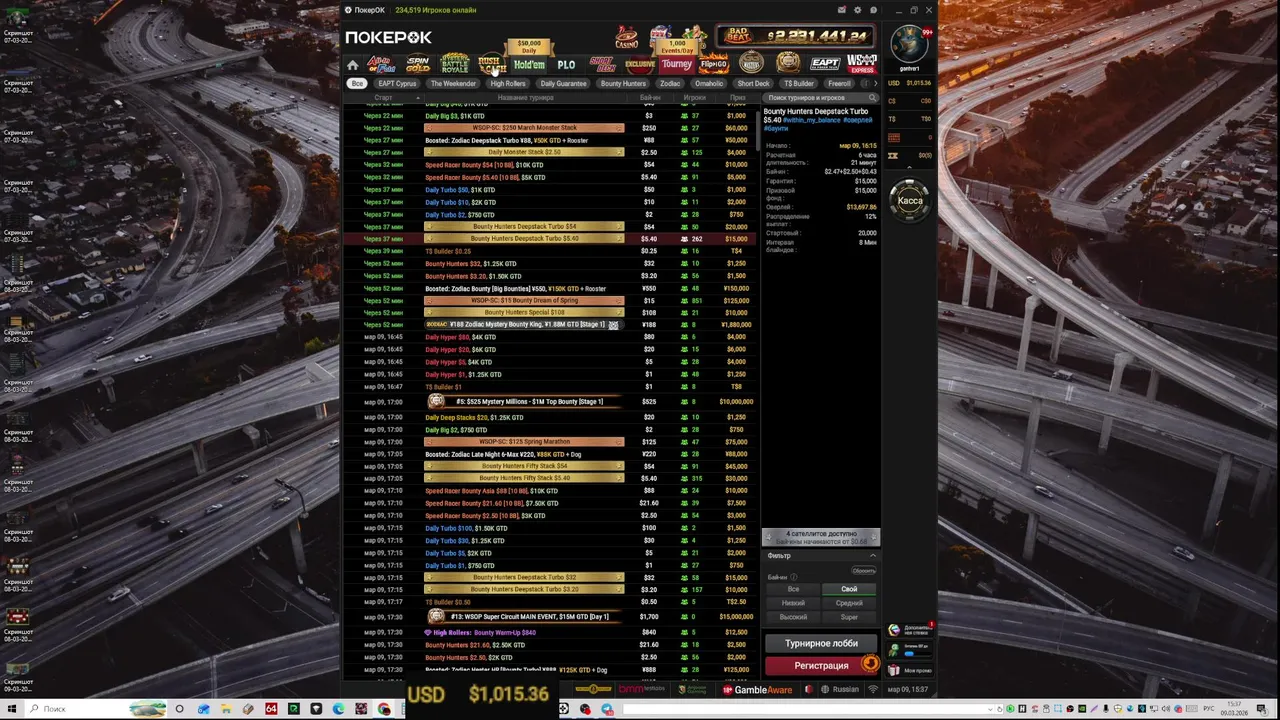Open the player avatar profile
1280x720 pixels.
(909, 44)
